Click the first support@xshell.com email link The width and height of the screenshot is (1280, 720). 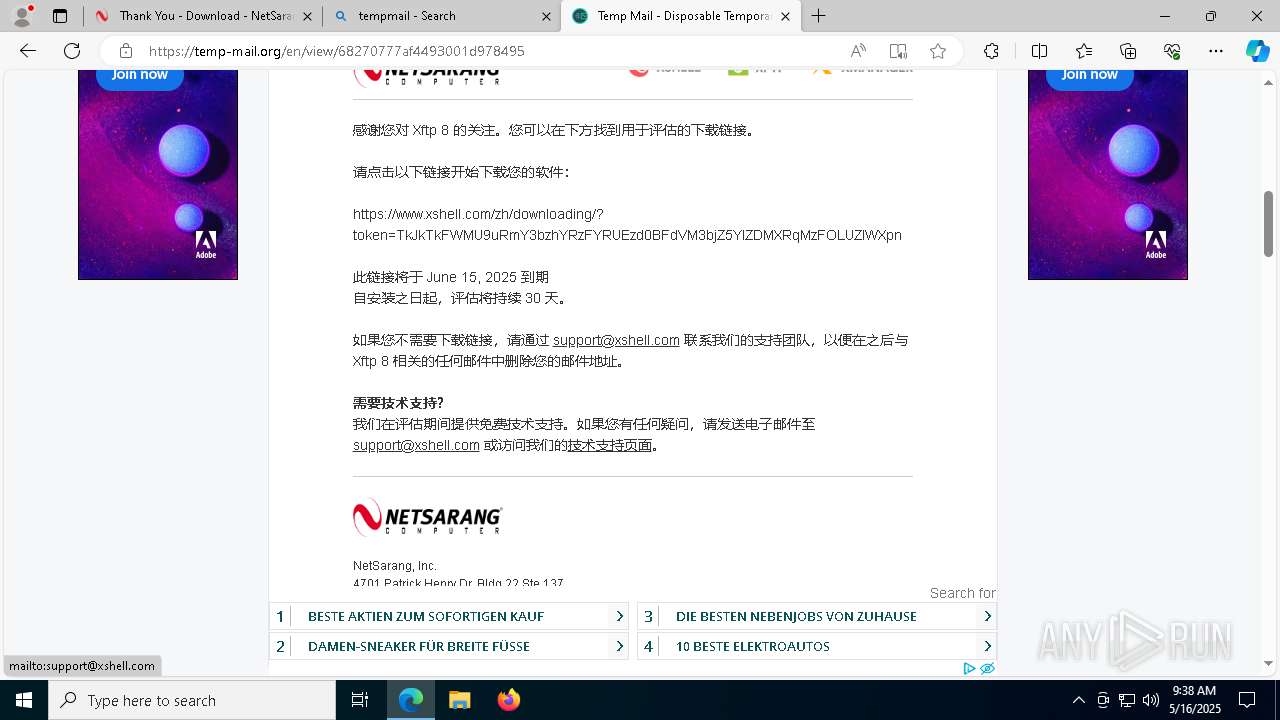[616, 340]
